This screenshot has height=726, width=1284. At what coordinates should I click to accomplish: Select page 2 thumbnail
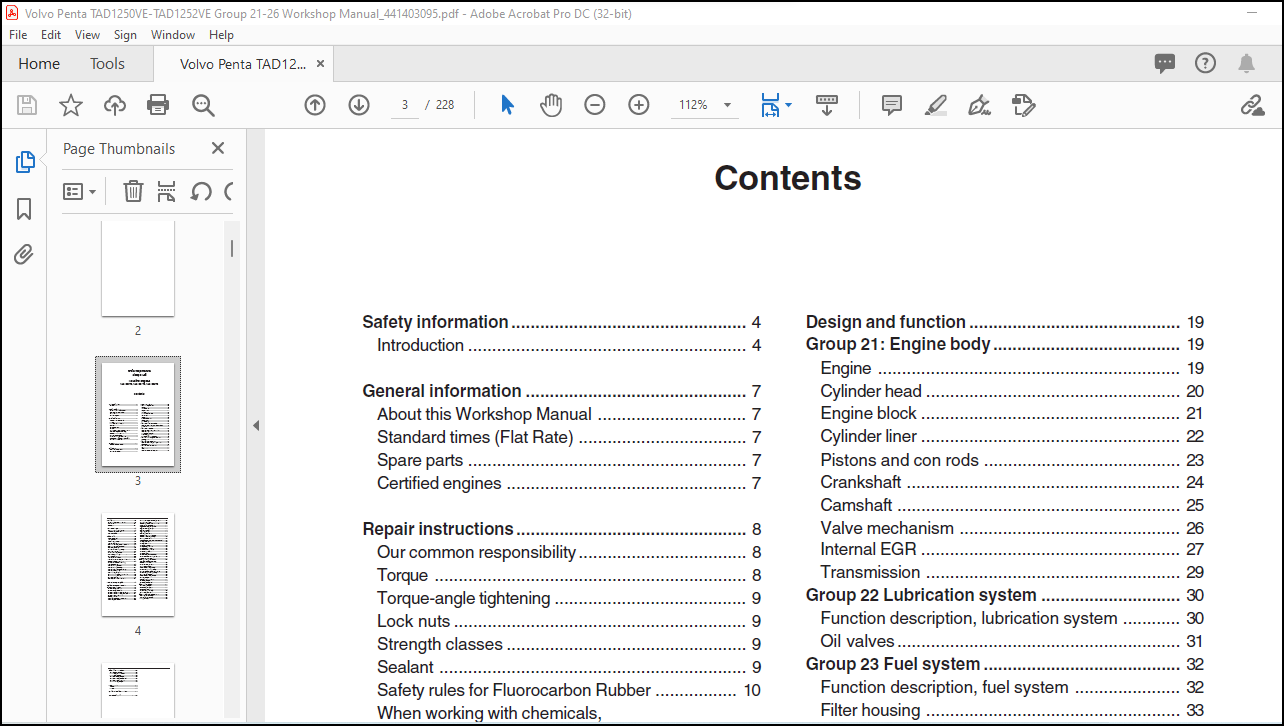click(138, 268)
